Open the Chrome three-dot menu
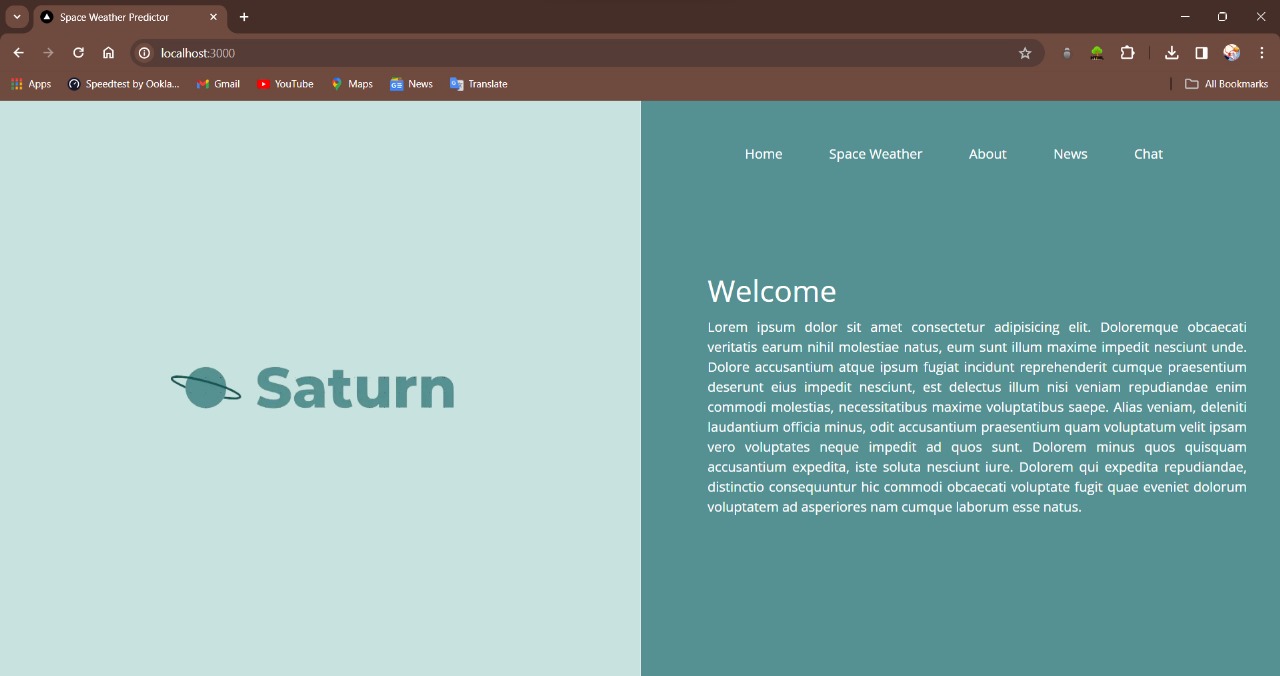Screen dimensions: 1280x676 coord(1262,52)
